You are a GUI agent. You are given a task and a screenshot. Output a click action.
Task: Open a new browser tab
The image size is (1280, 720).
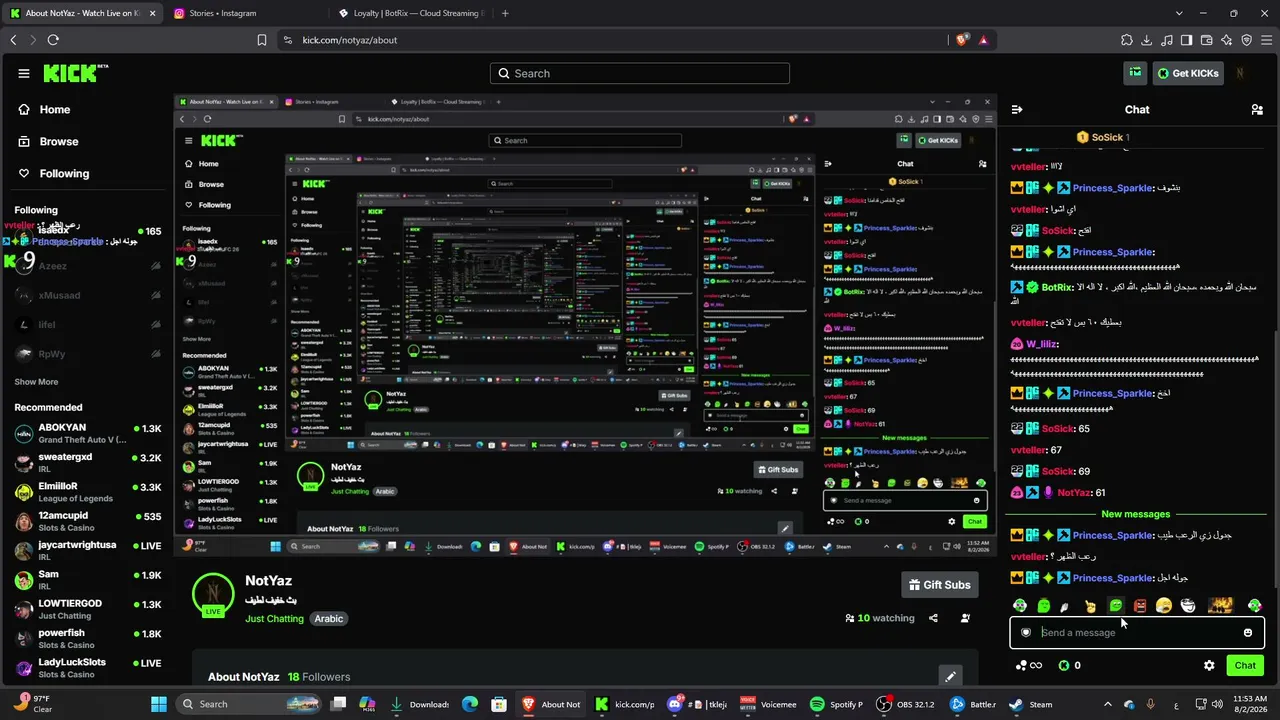coord(505,13)
